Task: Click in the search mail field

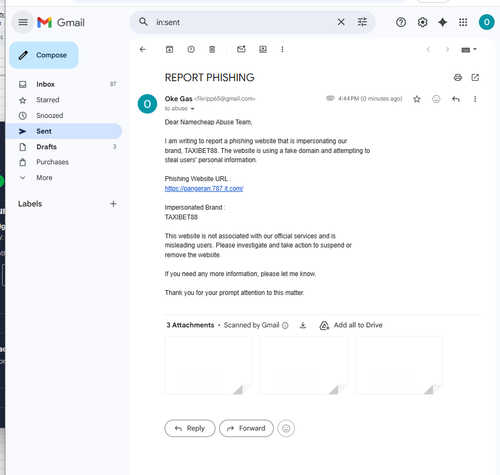Action: coord(243,22)
